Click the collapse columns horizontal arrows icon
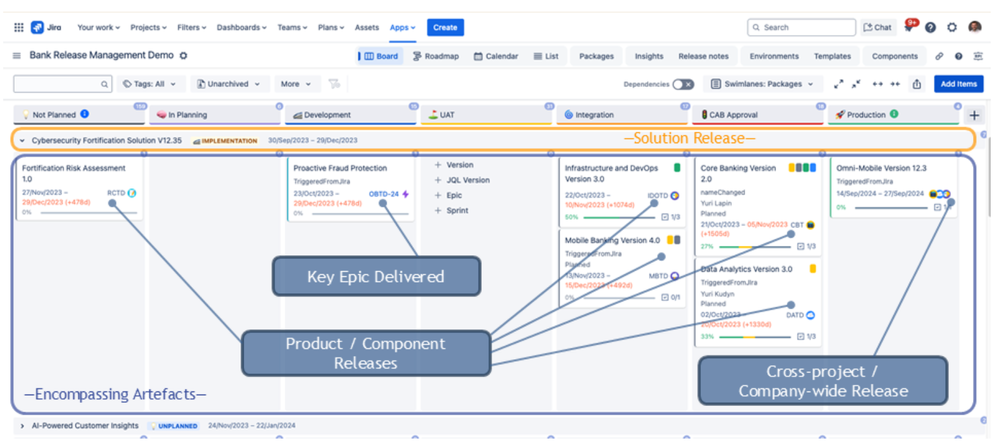This screenshot has height=441, width=999. click(x=895, y=84)
